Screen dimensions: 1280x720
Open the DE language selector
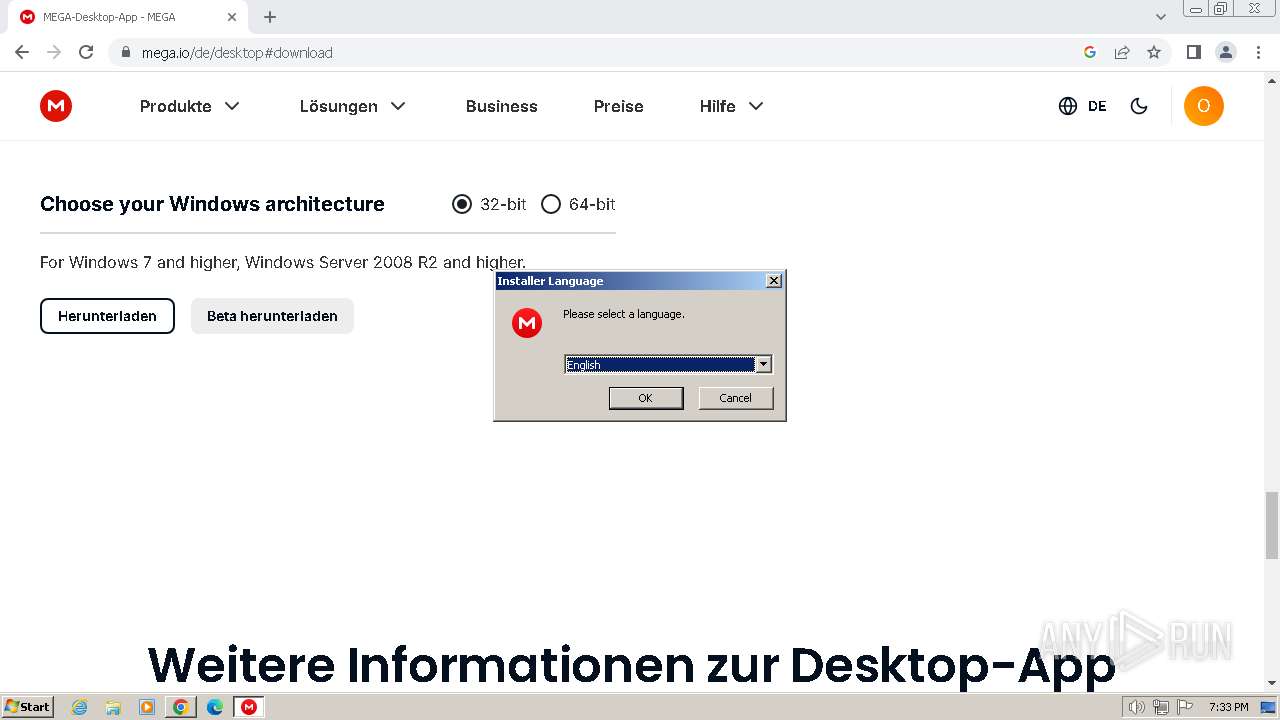pyautogui.click(x=1082, y=106)
